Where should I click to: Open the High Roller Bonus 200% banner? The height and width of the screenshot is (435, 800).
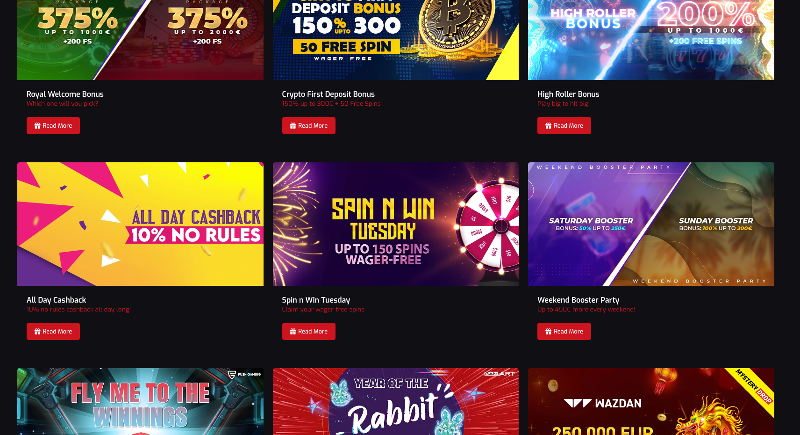coord(651,40)
